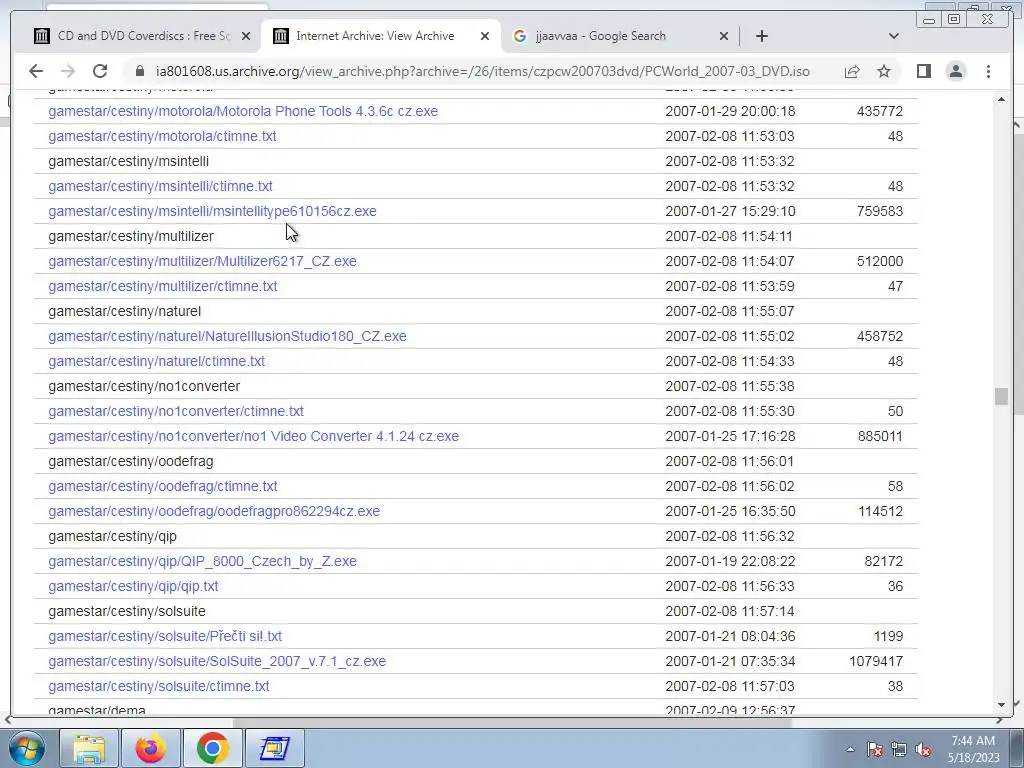
Task: Open qip/qip.txt link
Action: (x=133, y=586)
